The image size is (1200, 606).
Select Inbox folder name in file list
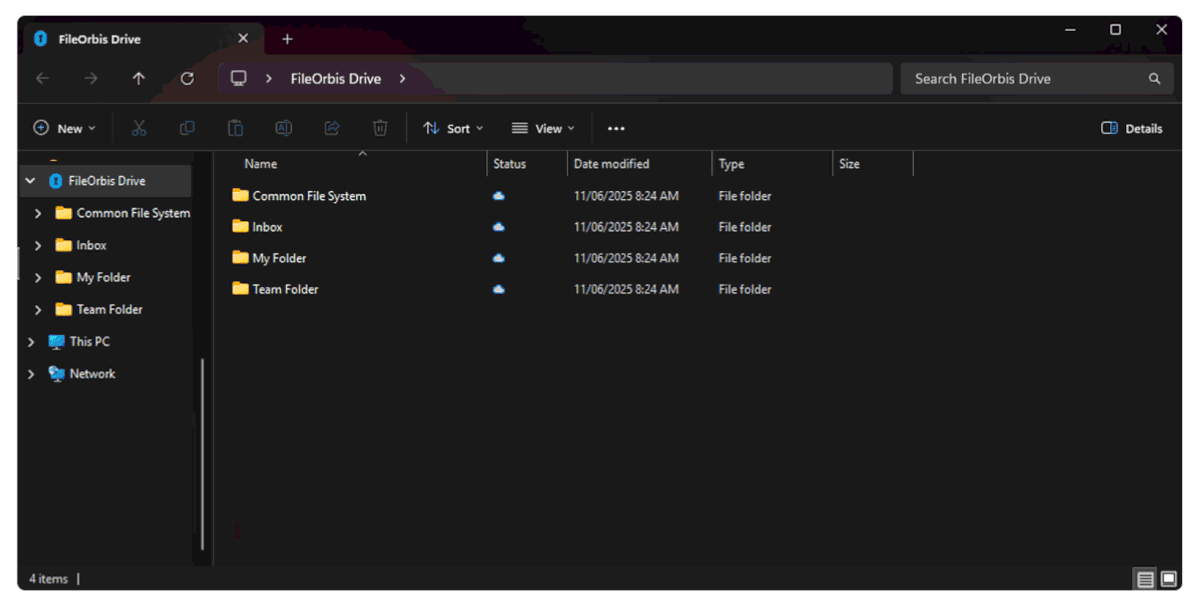[267, 227]
